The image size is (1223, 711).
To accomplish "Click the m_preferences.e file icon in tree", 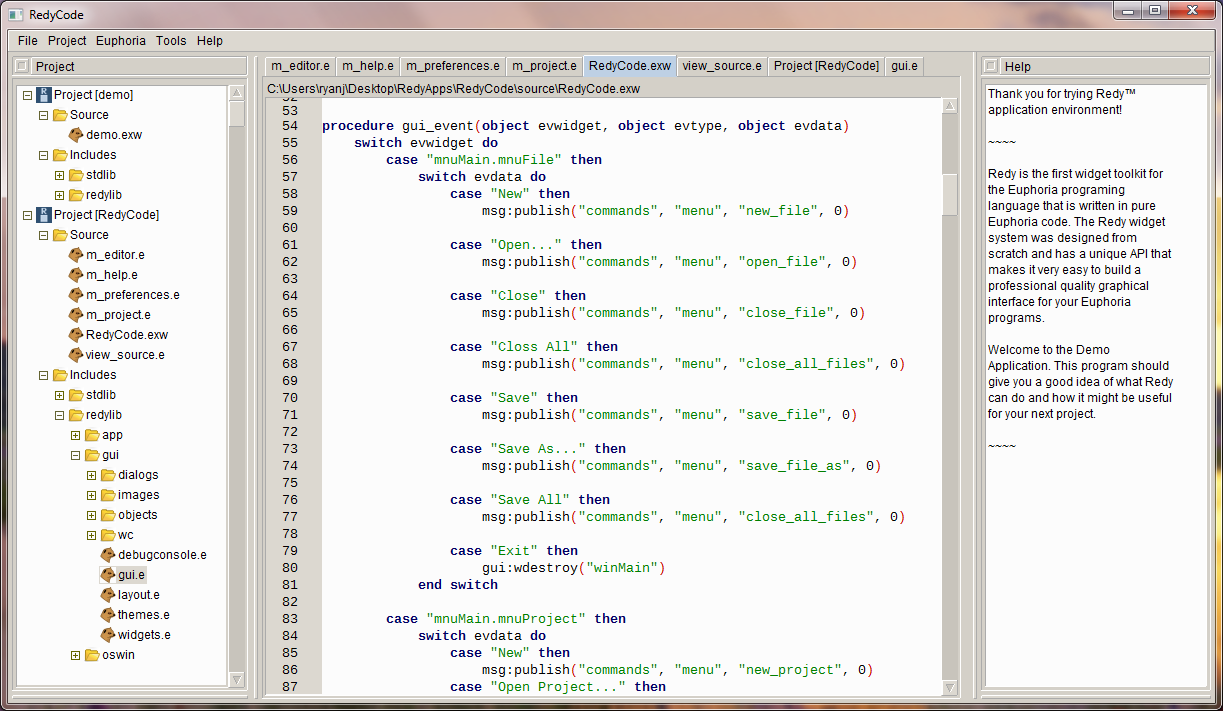I will click(76, 295).
